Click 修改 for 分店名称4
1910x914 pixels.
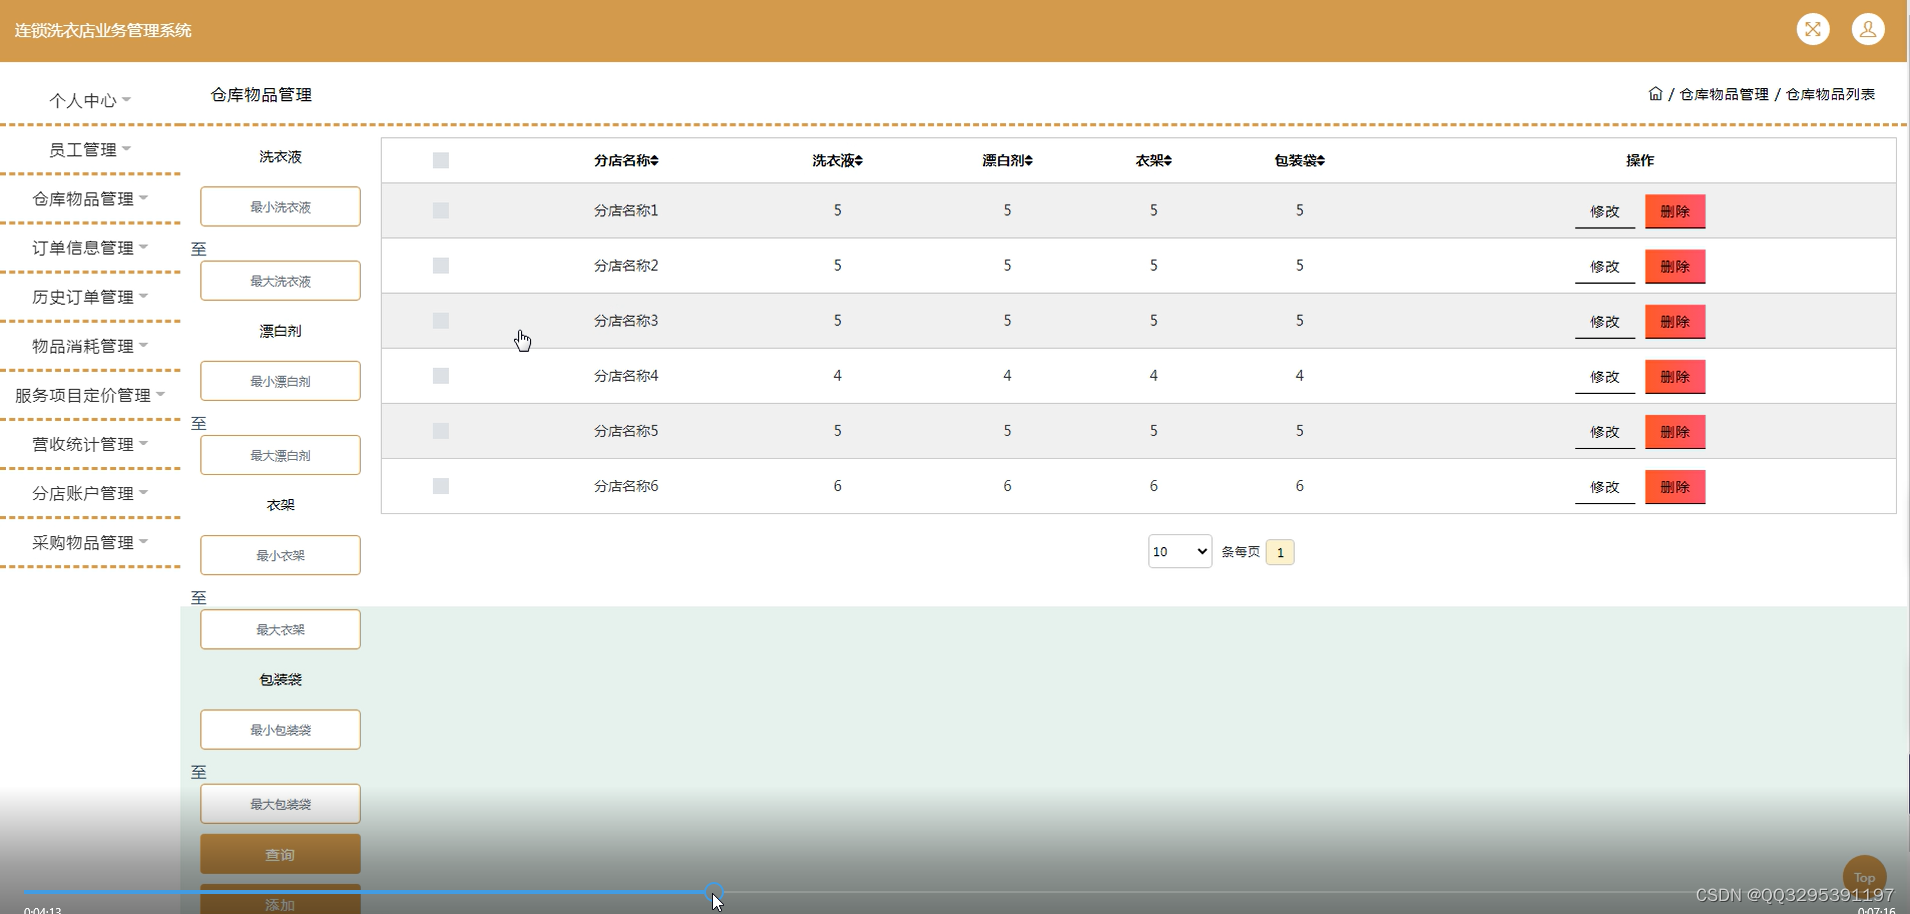tap(1604, 376)
